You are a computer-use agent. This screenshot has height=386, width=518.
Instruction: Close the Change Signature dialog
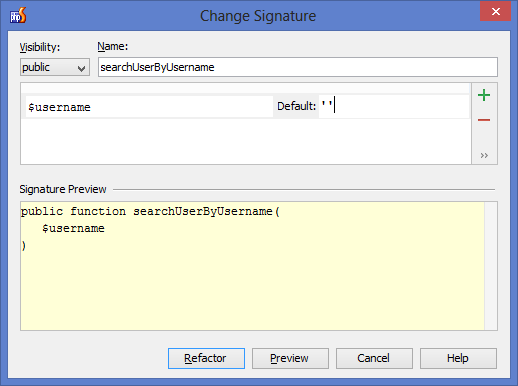[495, 12]
